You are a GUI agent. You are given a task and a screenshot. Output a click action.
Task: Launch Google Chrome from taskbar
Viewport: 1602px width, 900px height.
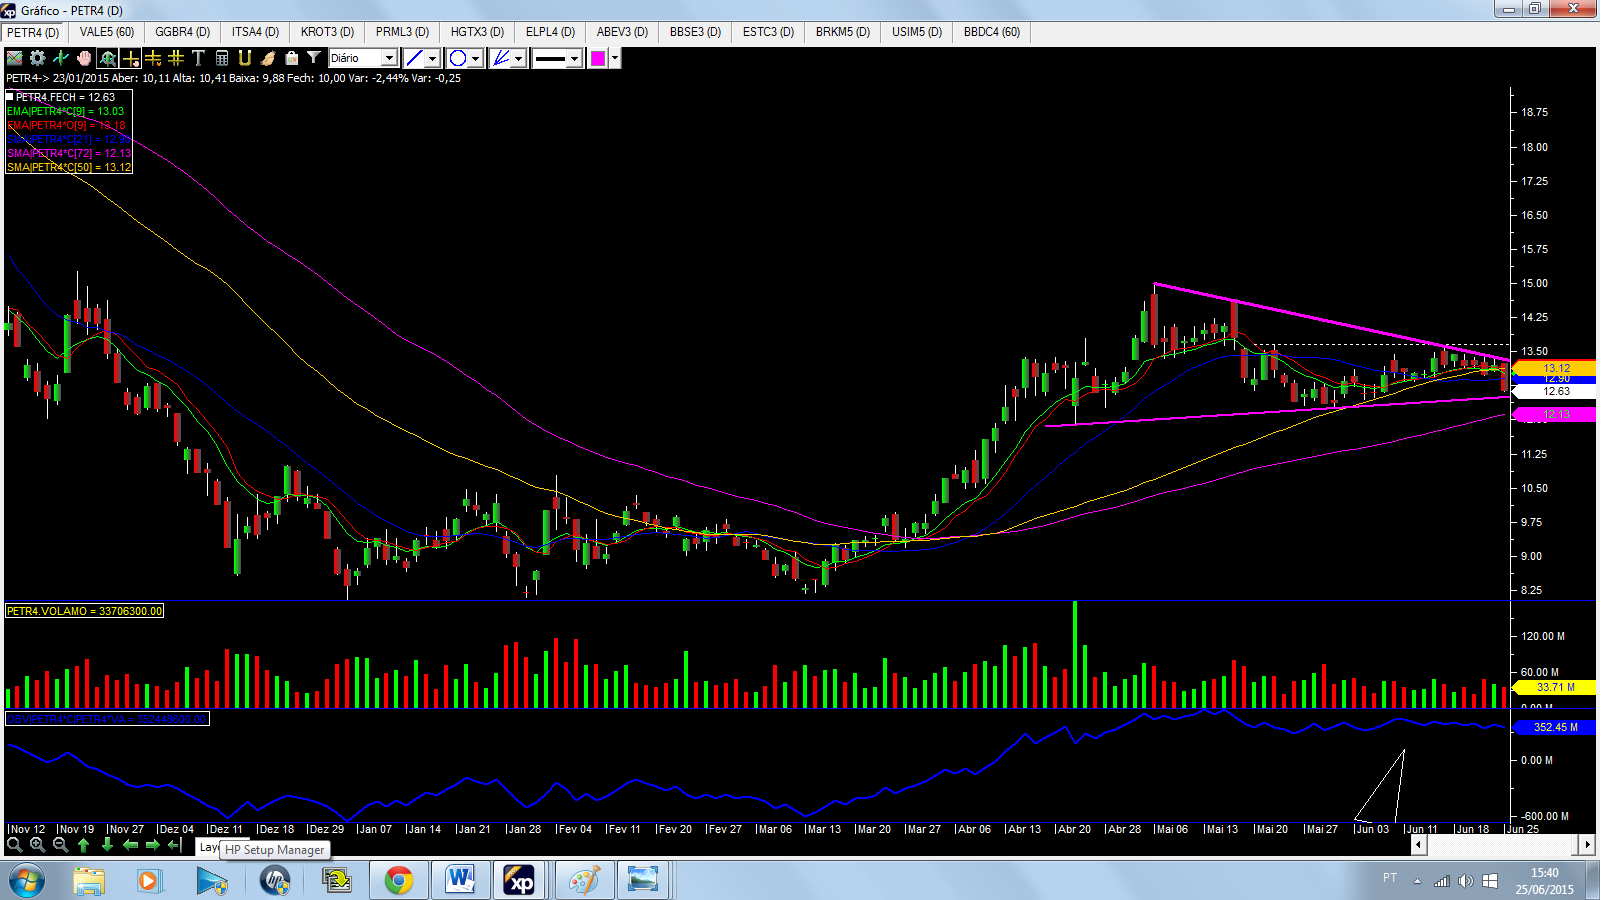click(x=399, y=881)
